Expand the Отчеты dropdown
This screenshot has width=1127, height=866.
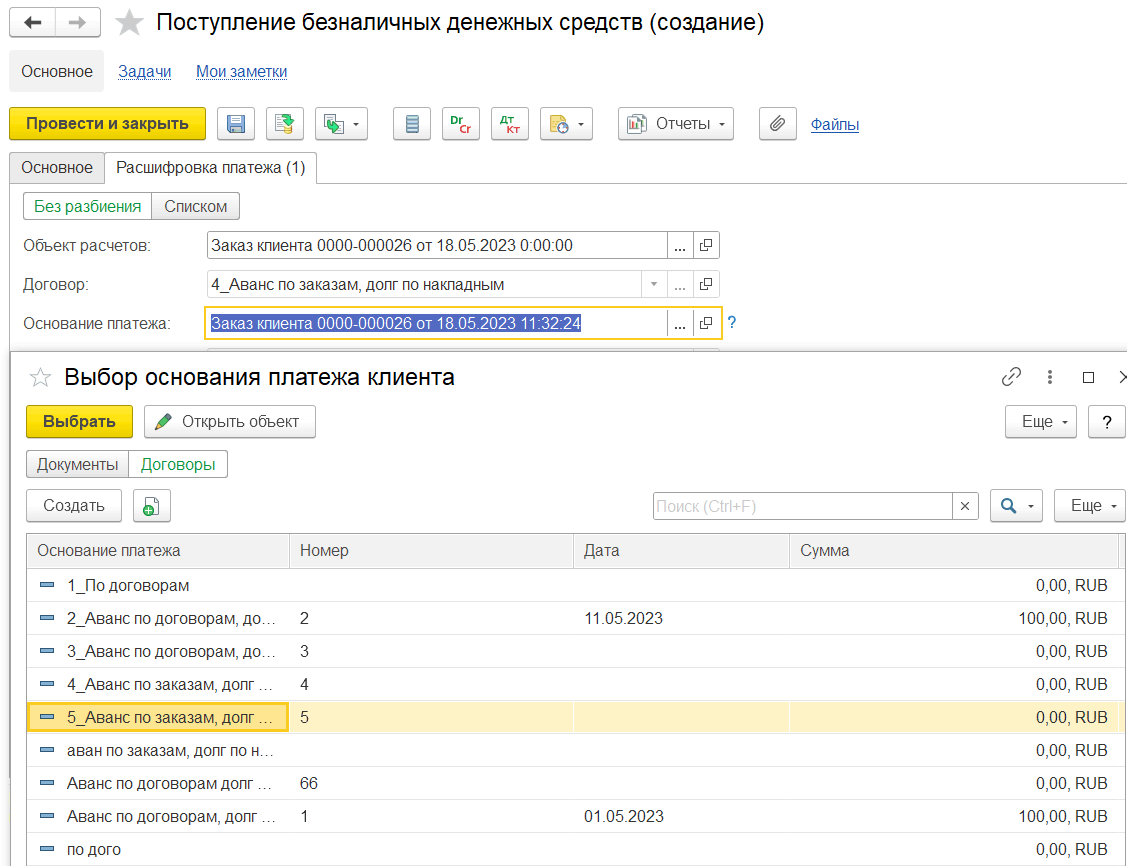[x=676, y=124]
